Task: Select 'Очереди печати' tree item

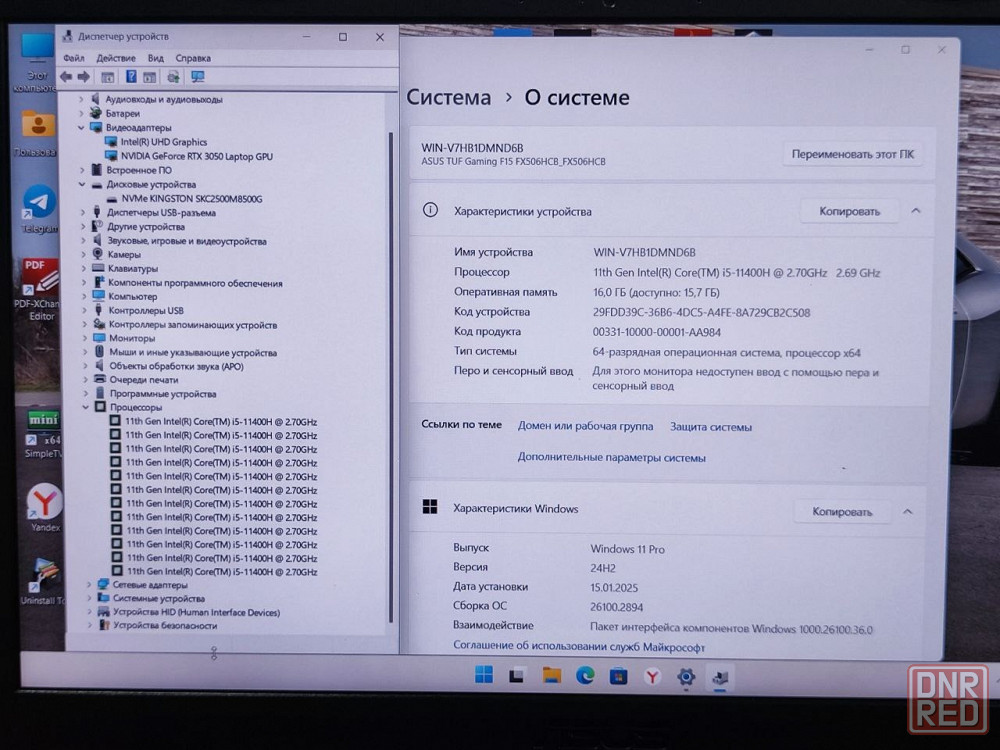Action: 143,379
